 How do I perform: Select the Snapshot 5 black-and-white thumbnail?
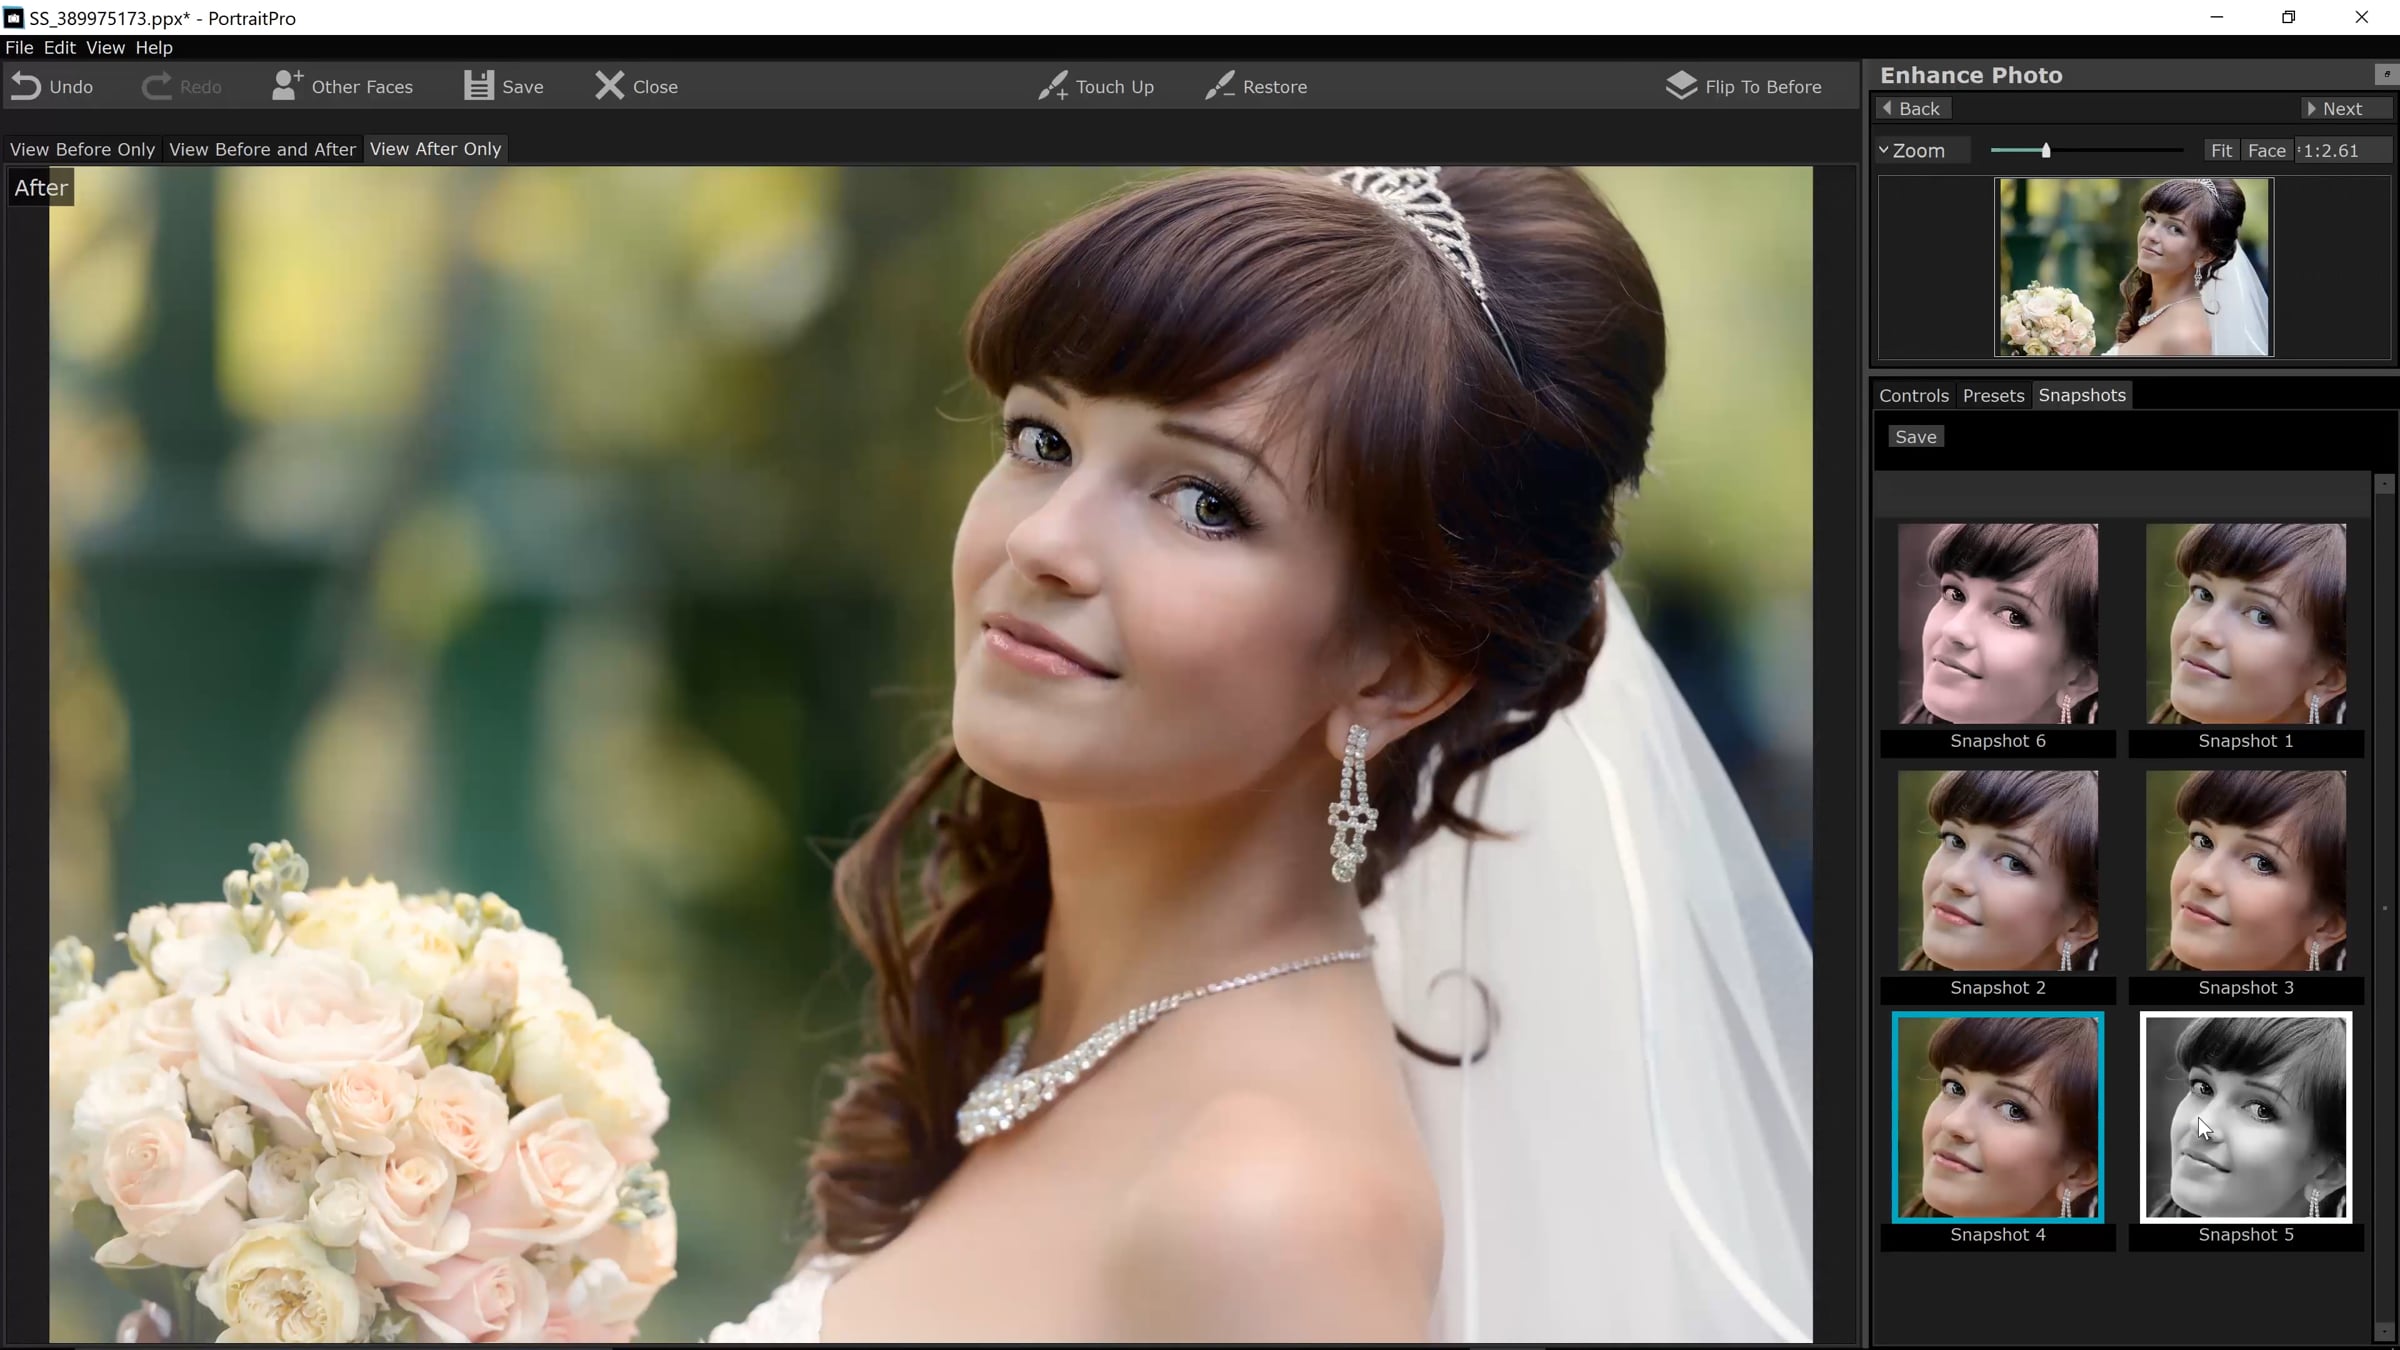[2245, 1117]
